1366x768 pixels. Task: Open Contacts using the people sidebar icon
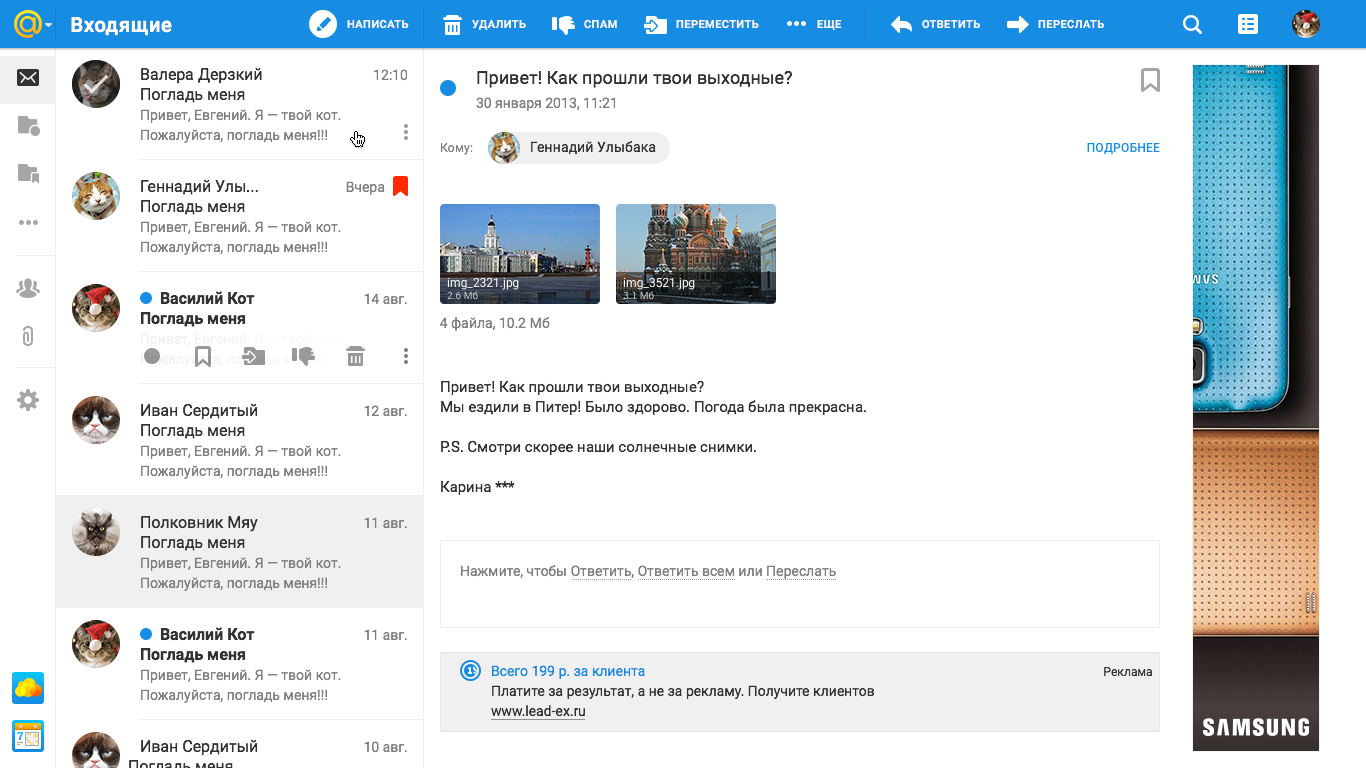27,288
